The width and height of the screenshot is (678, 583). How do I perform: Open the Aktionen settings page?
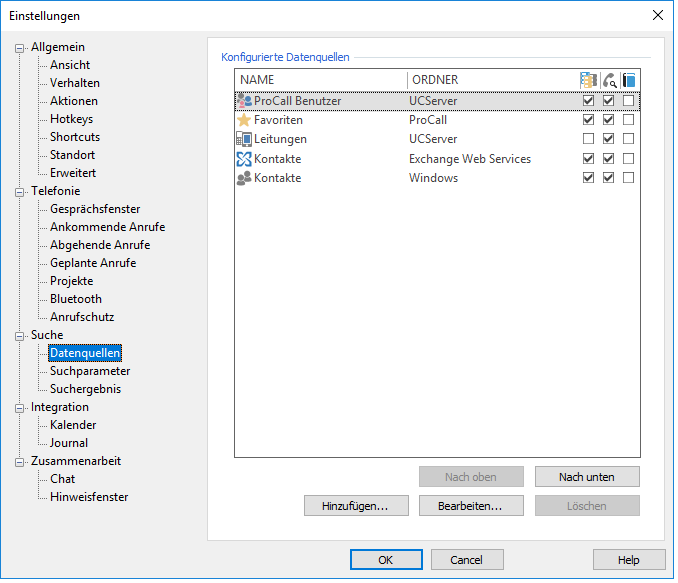74,101
